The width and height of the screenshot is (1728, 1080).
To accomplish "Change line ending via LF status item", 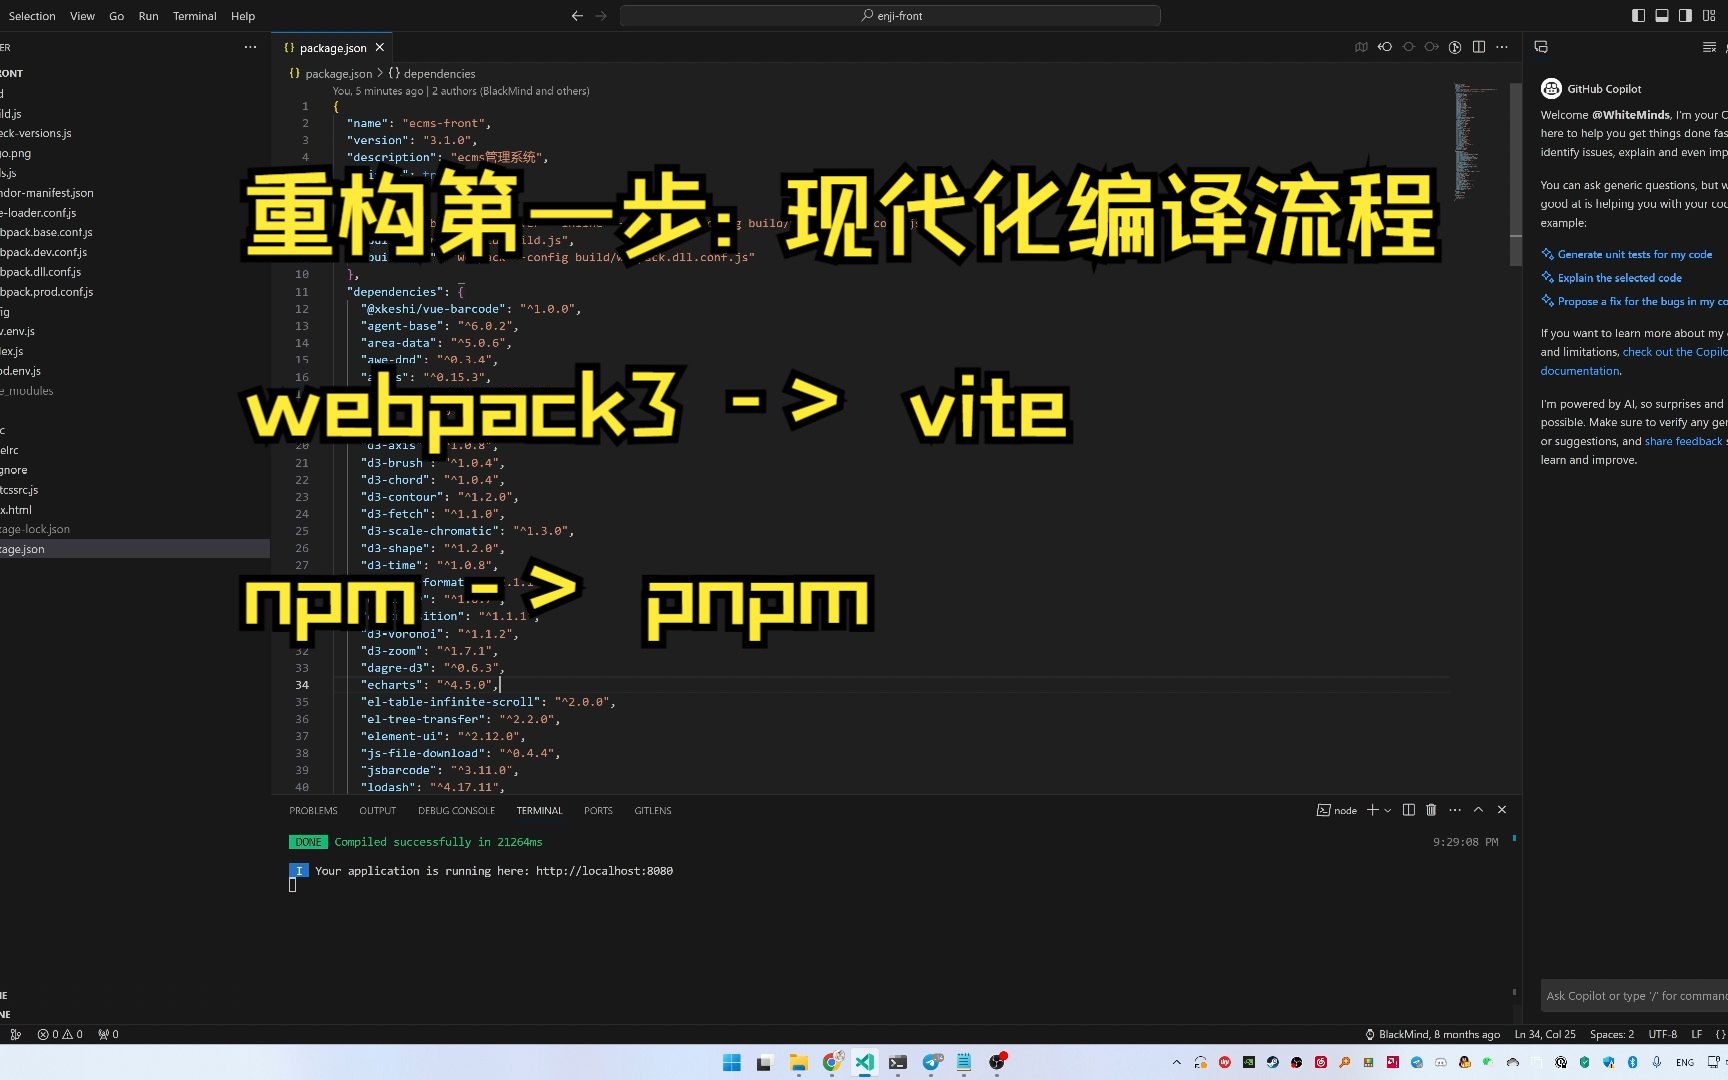I will coord(1696,1035).
